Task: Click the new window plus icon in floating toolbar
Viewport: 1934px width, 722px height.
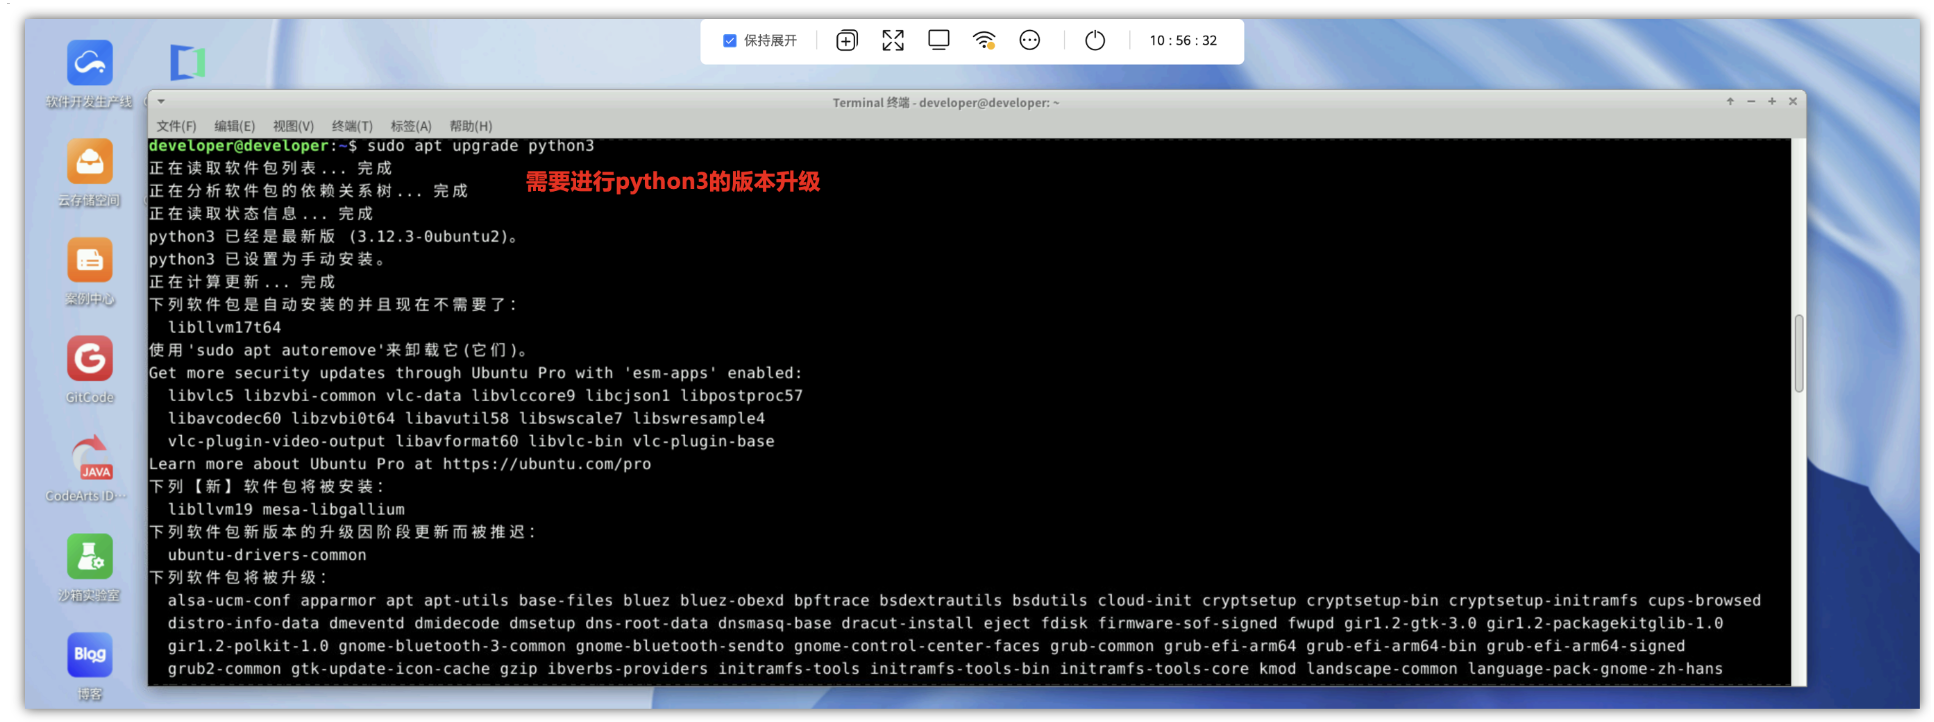Action: pyautogui.click(x=847, y=41)
